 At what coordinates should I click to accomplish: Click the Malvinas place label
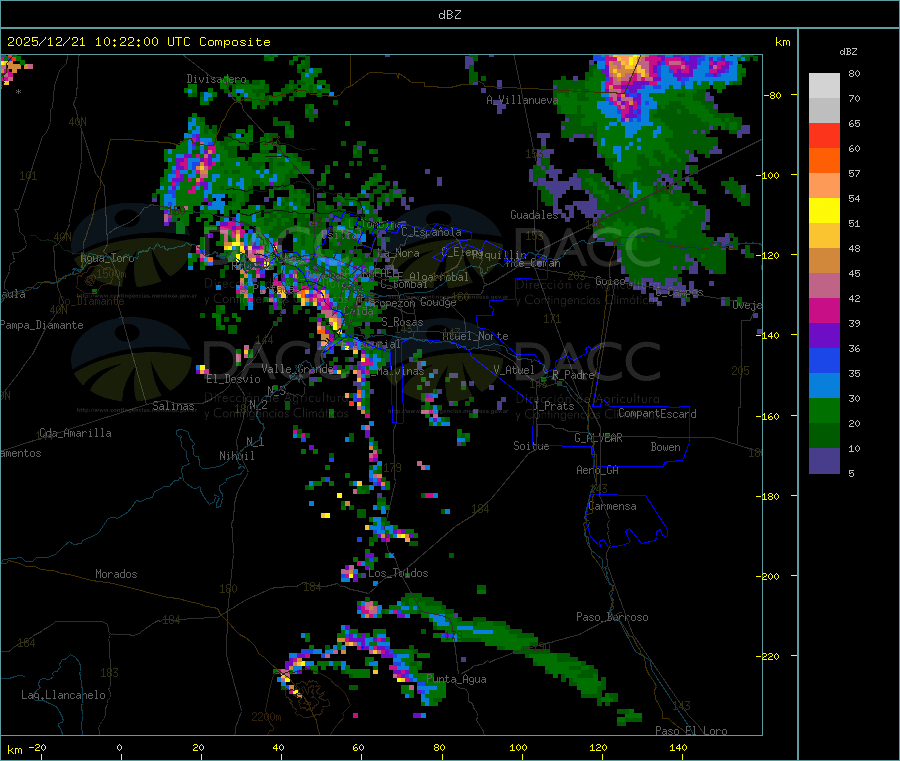pos(401,371)
